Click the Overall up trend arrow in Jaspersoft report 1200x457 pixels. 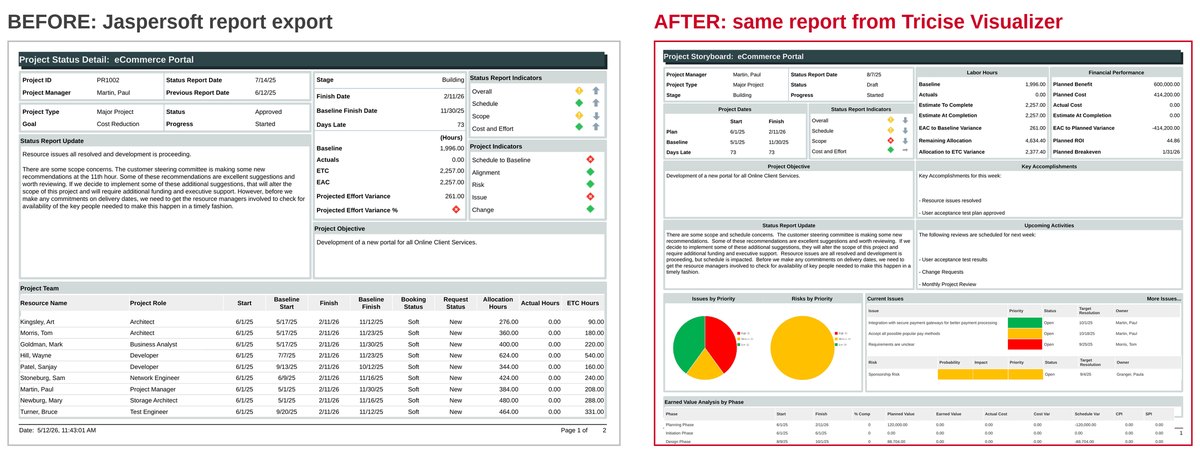coord(596,91)
